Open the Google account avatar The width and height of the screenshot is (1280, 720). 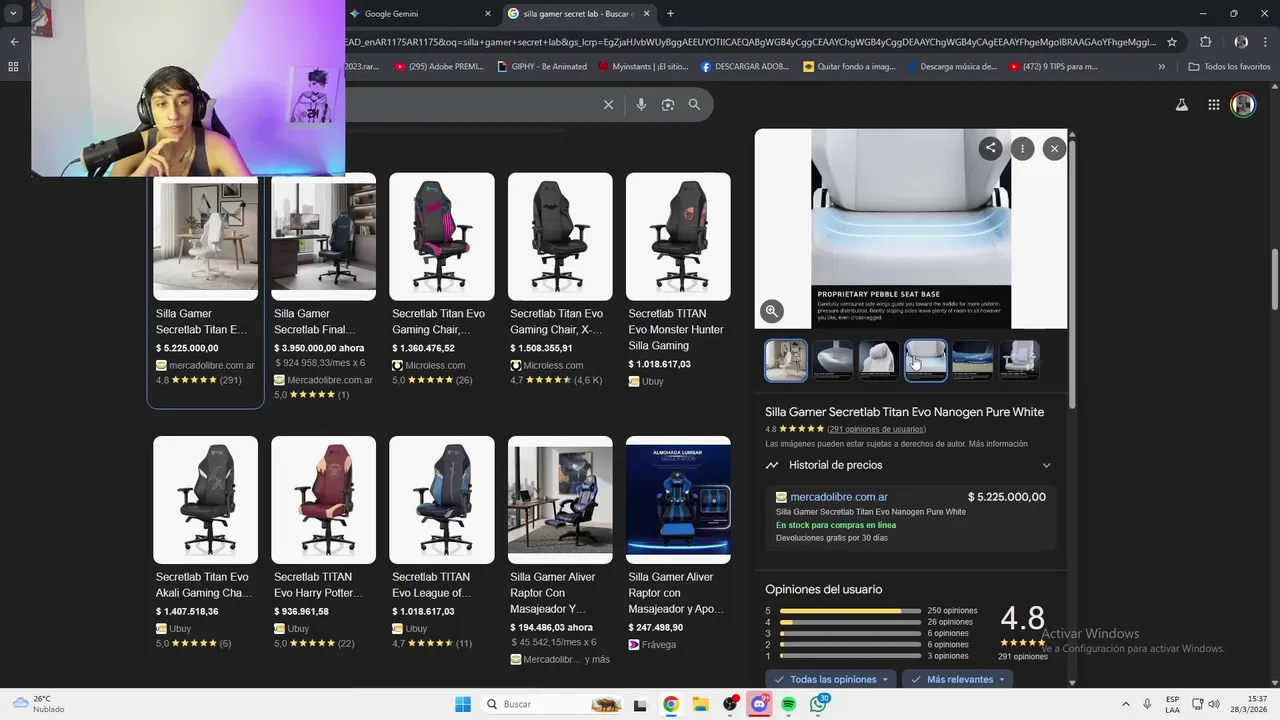[x=1243, y=105]
